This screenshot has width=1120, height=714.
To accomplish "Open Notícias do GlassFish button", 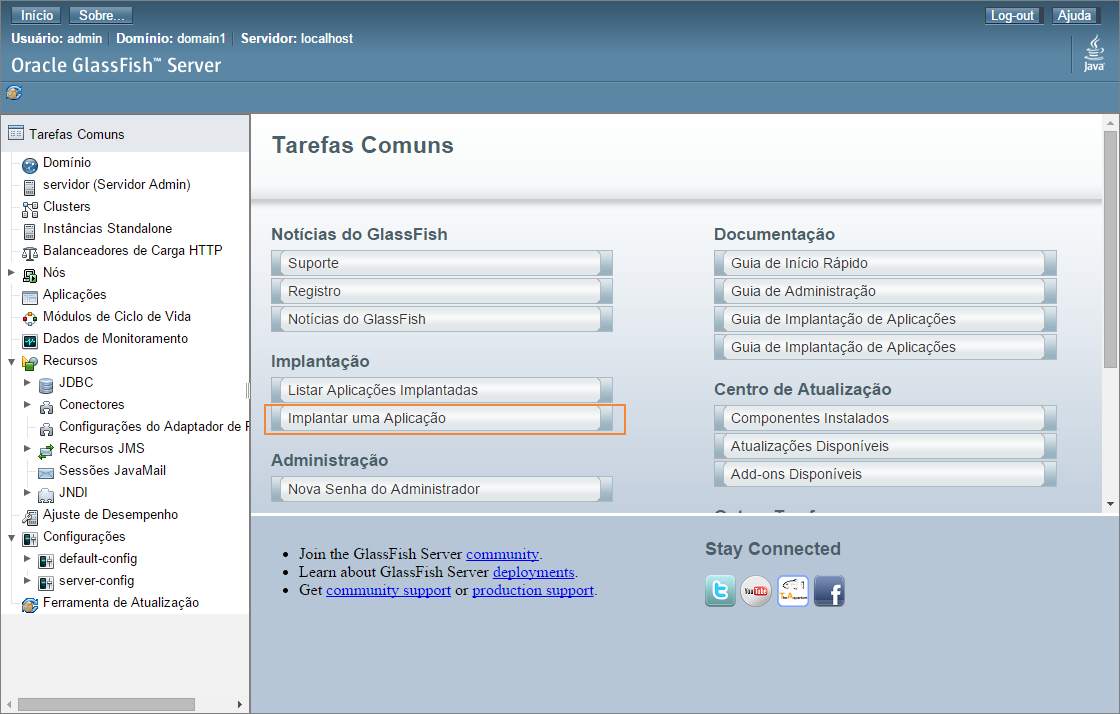I will coord(441,319).
